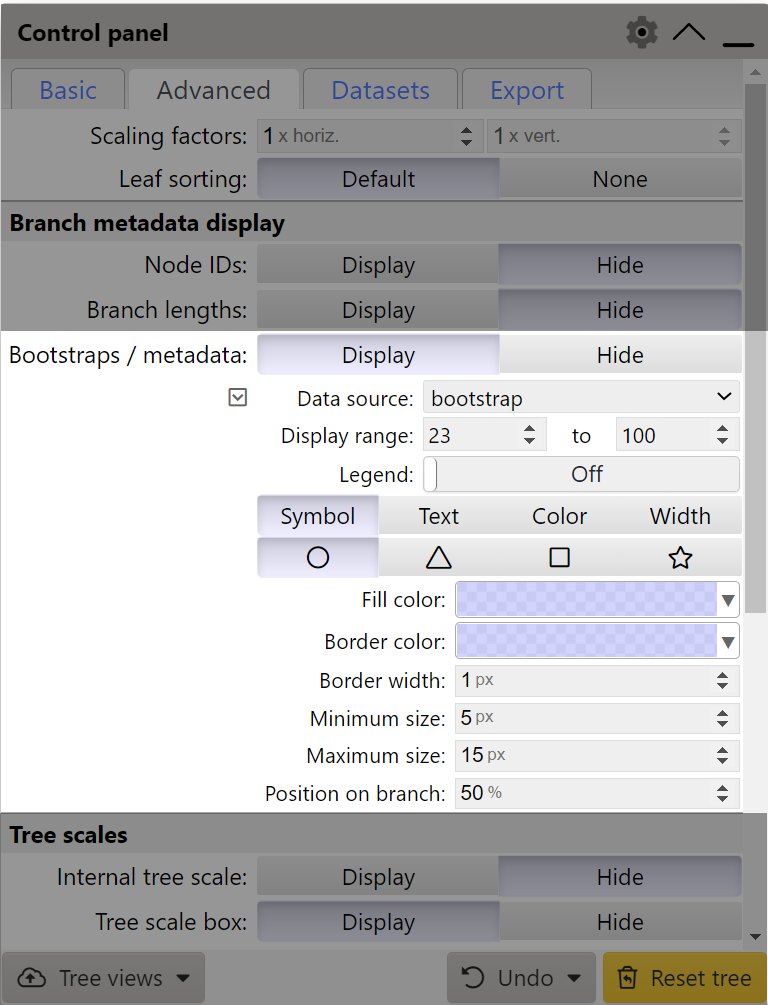
Task: Switch to the Datasets tab
Action: pyautogui.click(x=380, y=90)
